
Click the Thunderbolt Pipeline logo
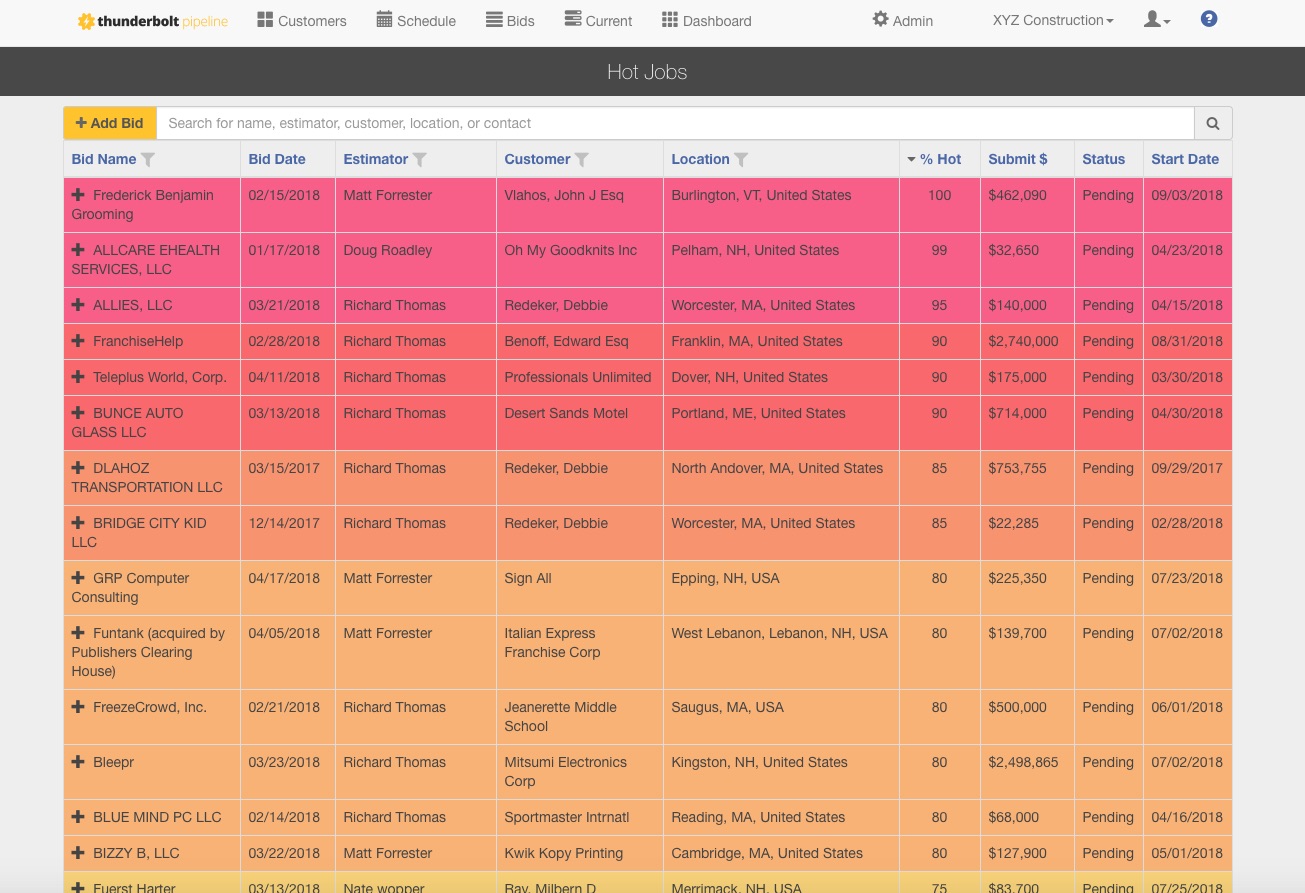[x=153, y=21]
